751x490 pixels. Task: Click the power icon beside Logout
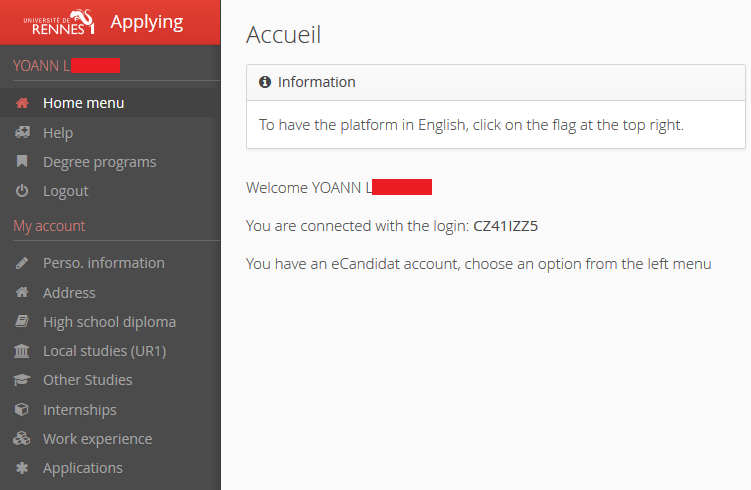[22, 191]
